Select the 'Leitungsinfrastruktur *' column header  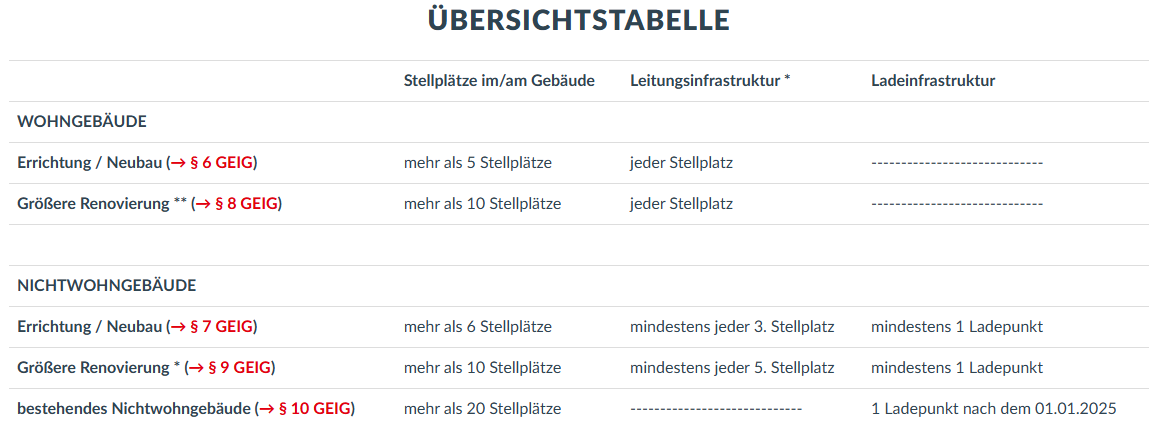click(710, 81)
